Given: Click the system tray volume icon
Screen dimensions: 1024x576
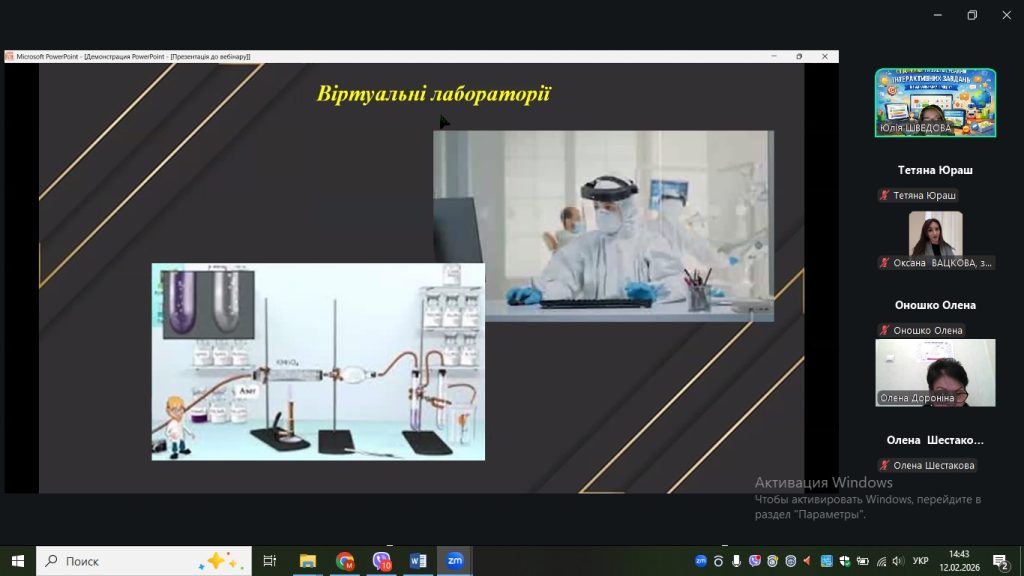Looking at the screenshot, I should [x=897, y=561].
